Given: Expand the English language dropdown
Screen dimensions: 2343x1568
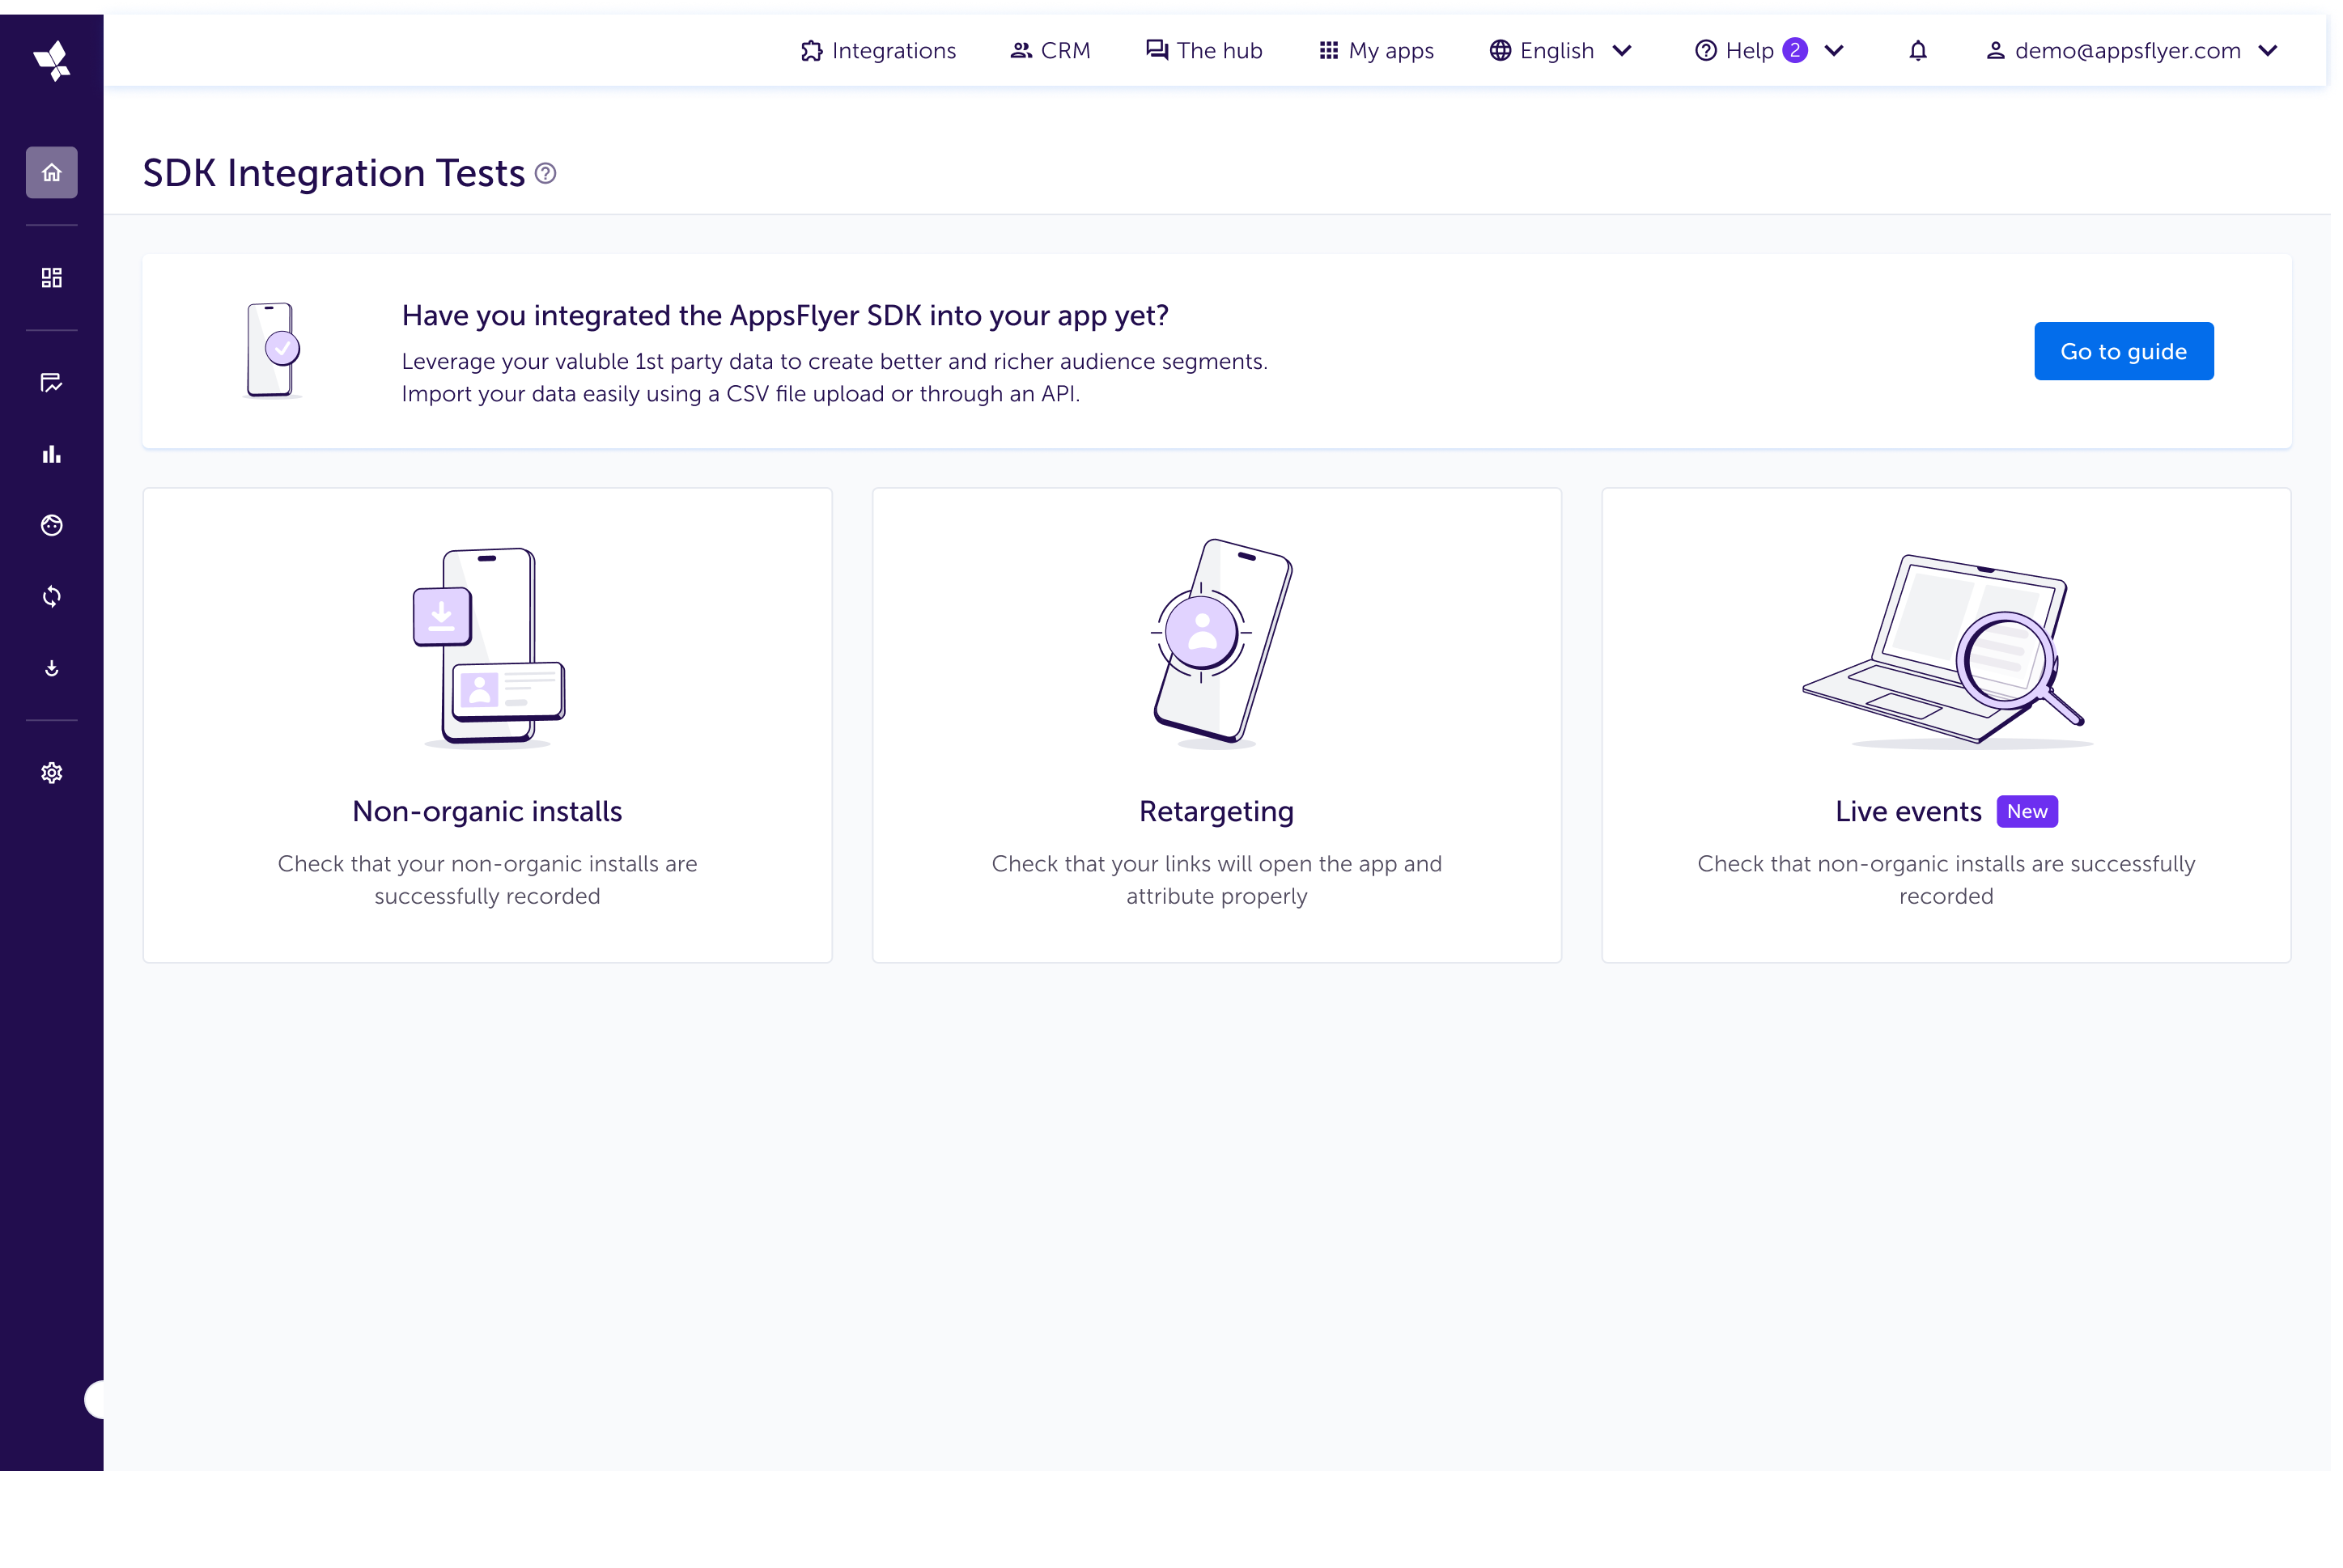Looking at the screenshot, I should click(x=1560, y=51).
